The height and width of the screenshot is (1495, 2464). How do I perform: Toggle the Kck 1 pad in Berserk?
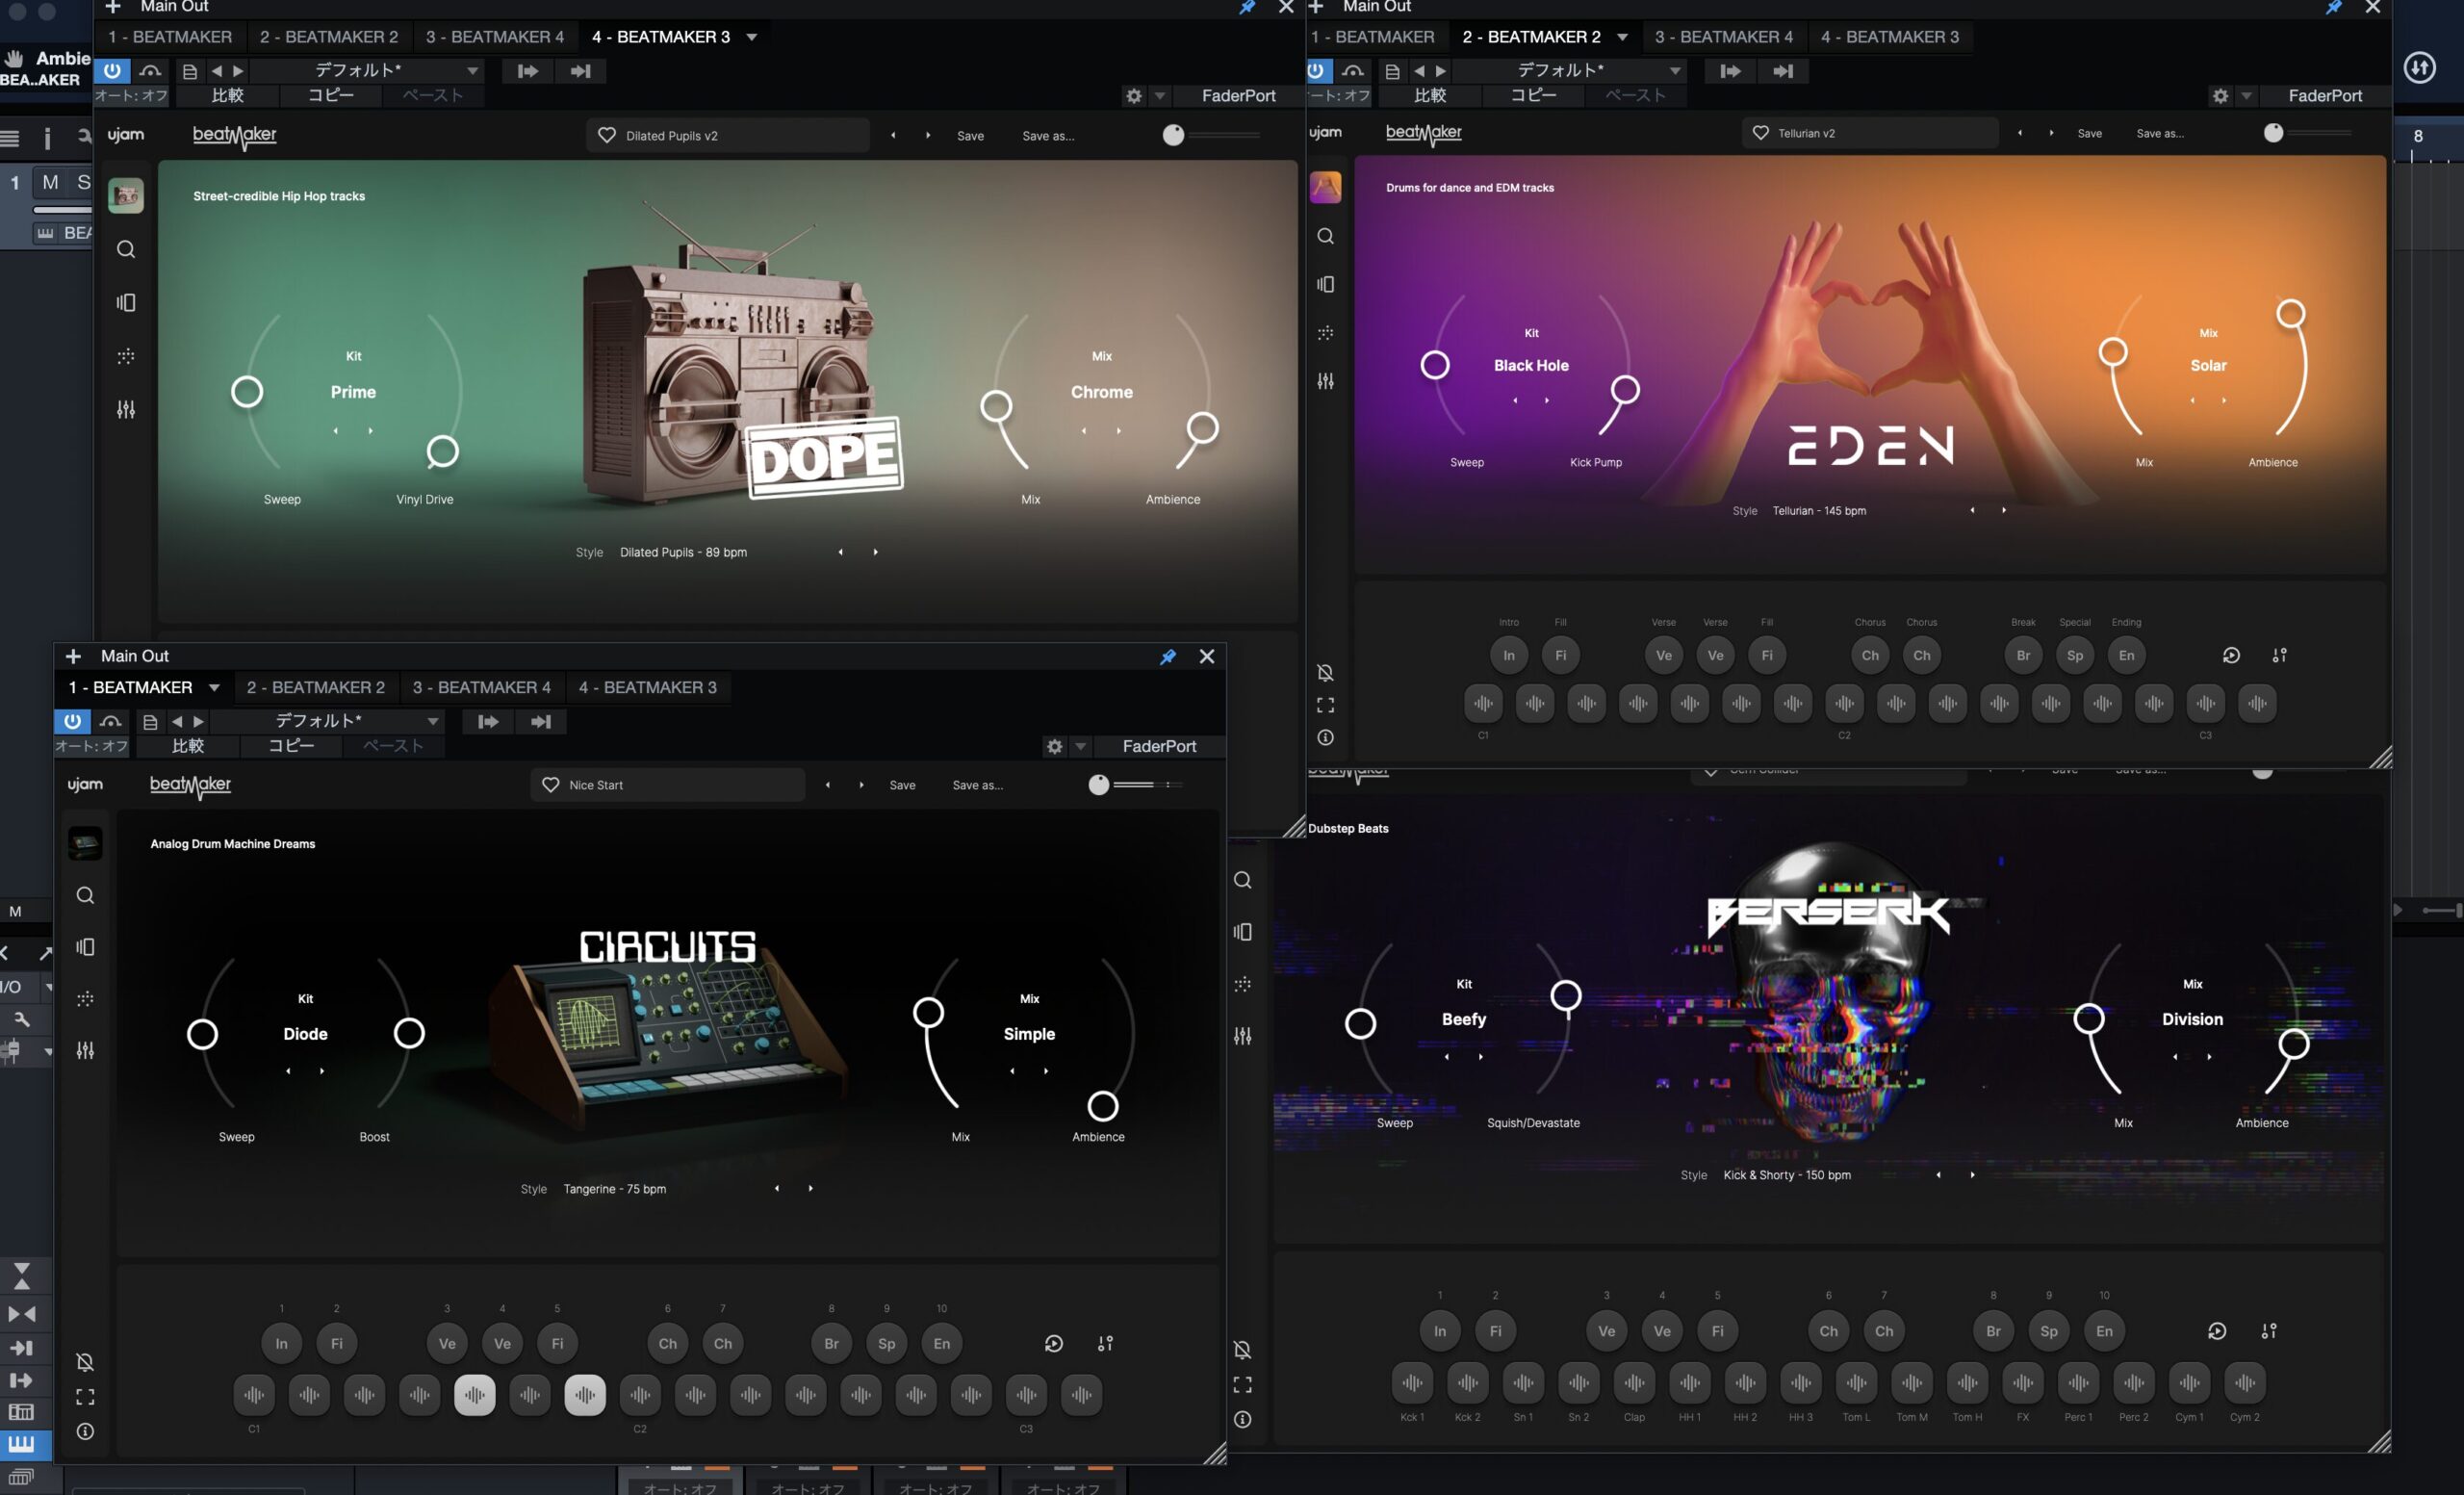tap(1412, 1382)
